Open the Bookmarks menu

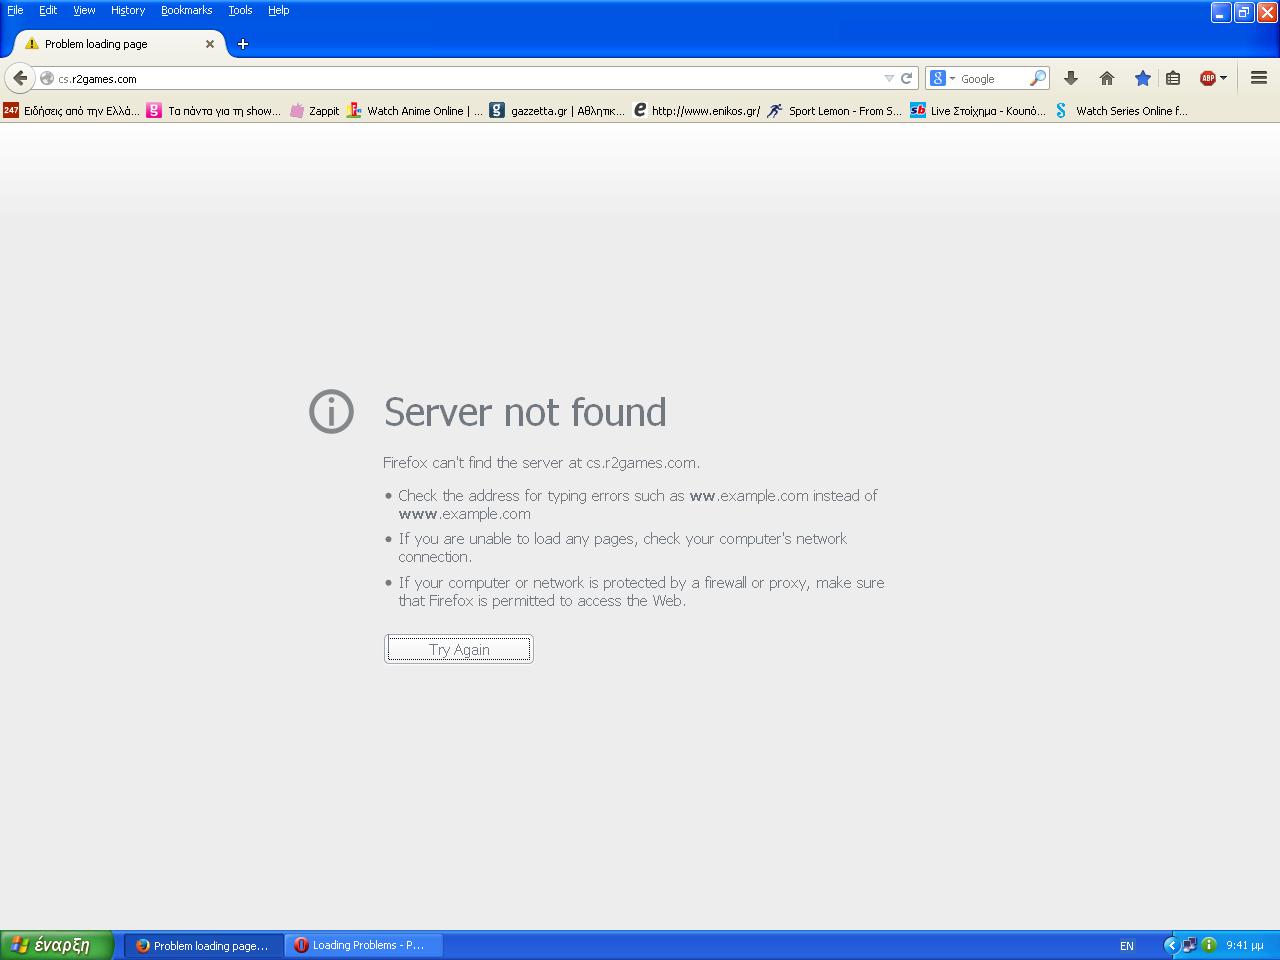(186, 10)
